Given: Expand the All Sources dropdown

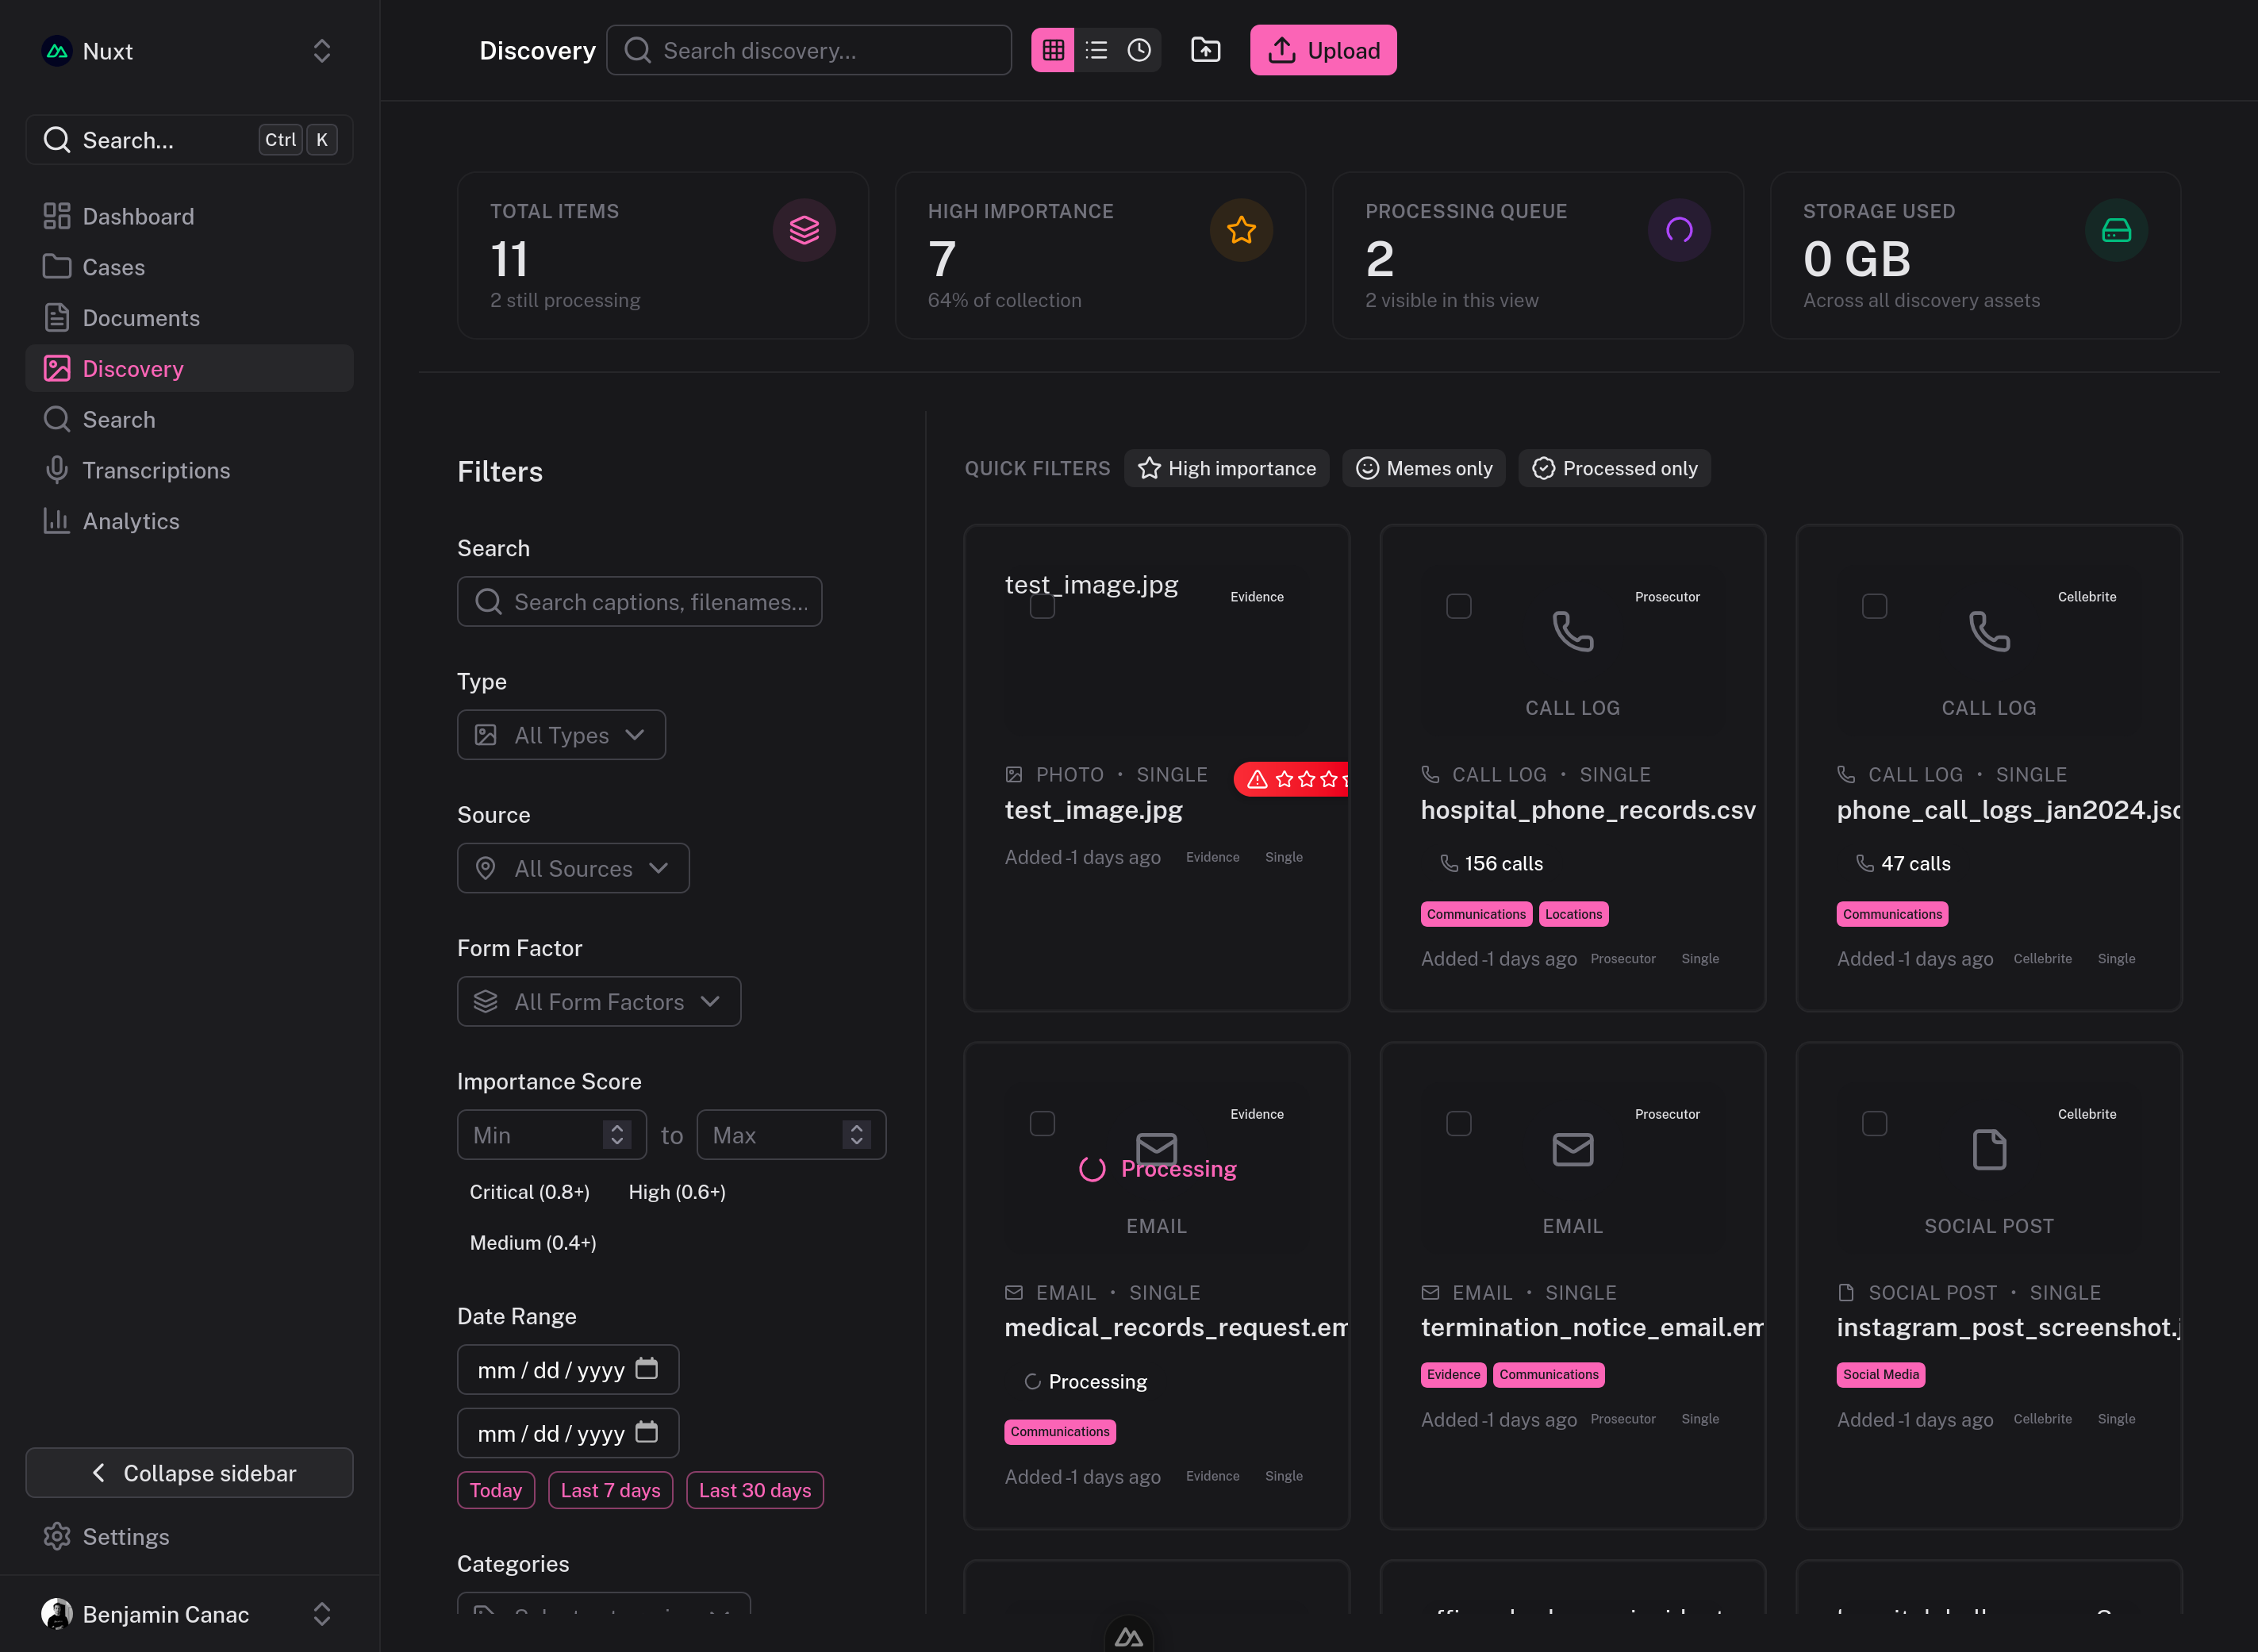Looking at the screenshot, I should (573, 868).
